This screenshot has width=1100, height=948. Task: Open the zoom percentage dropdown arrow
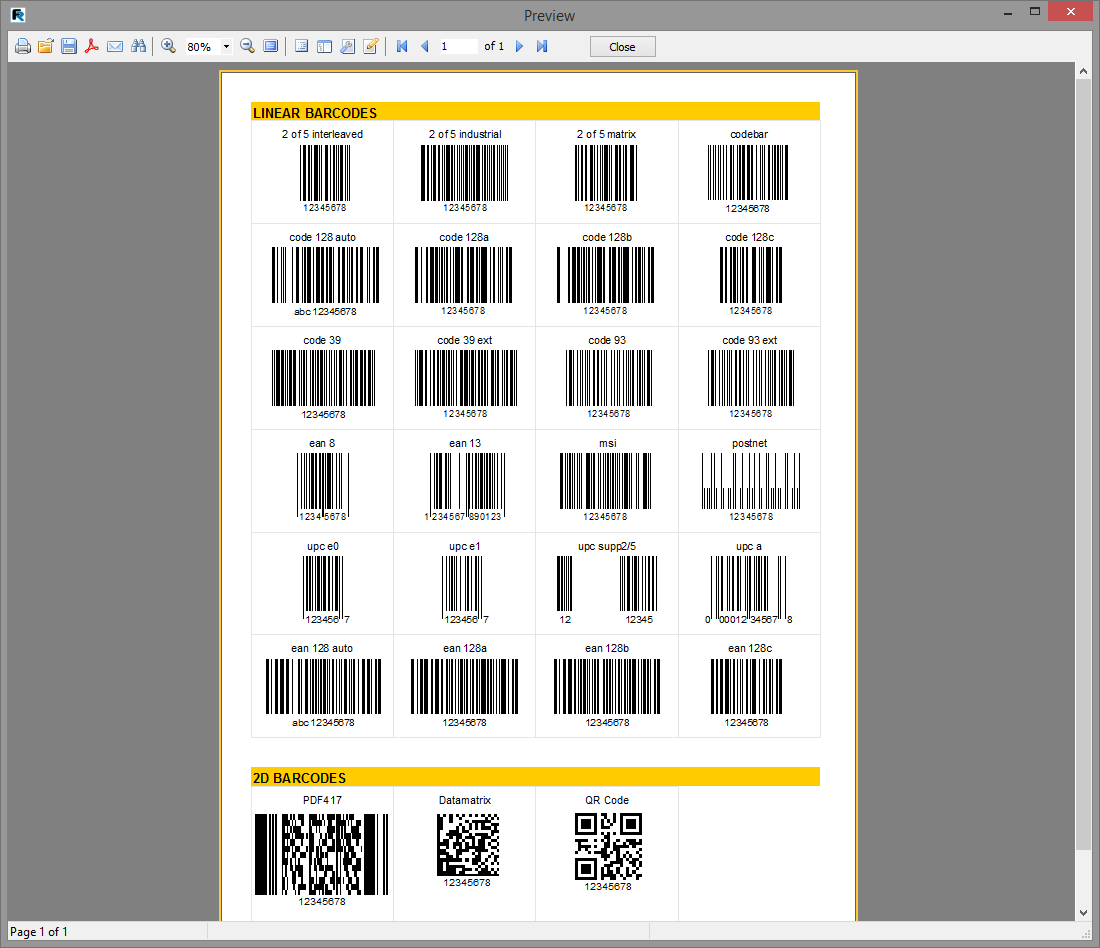coord(226,47)
